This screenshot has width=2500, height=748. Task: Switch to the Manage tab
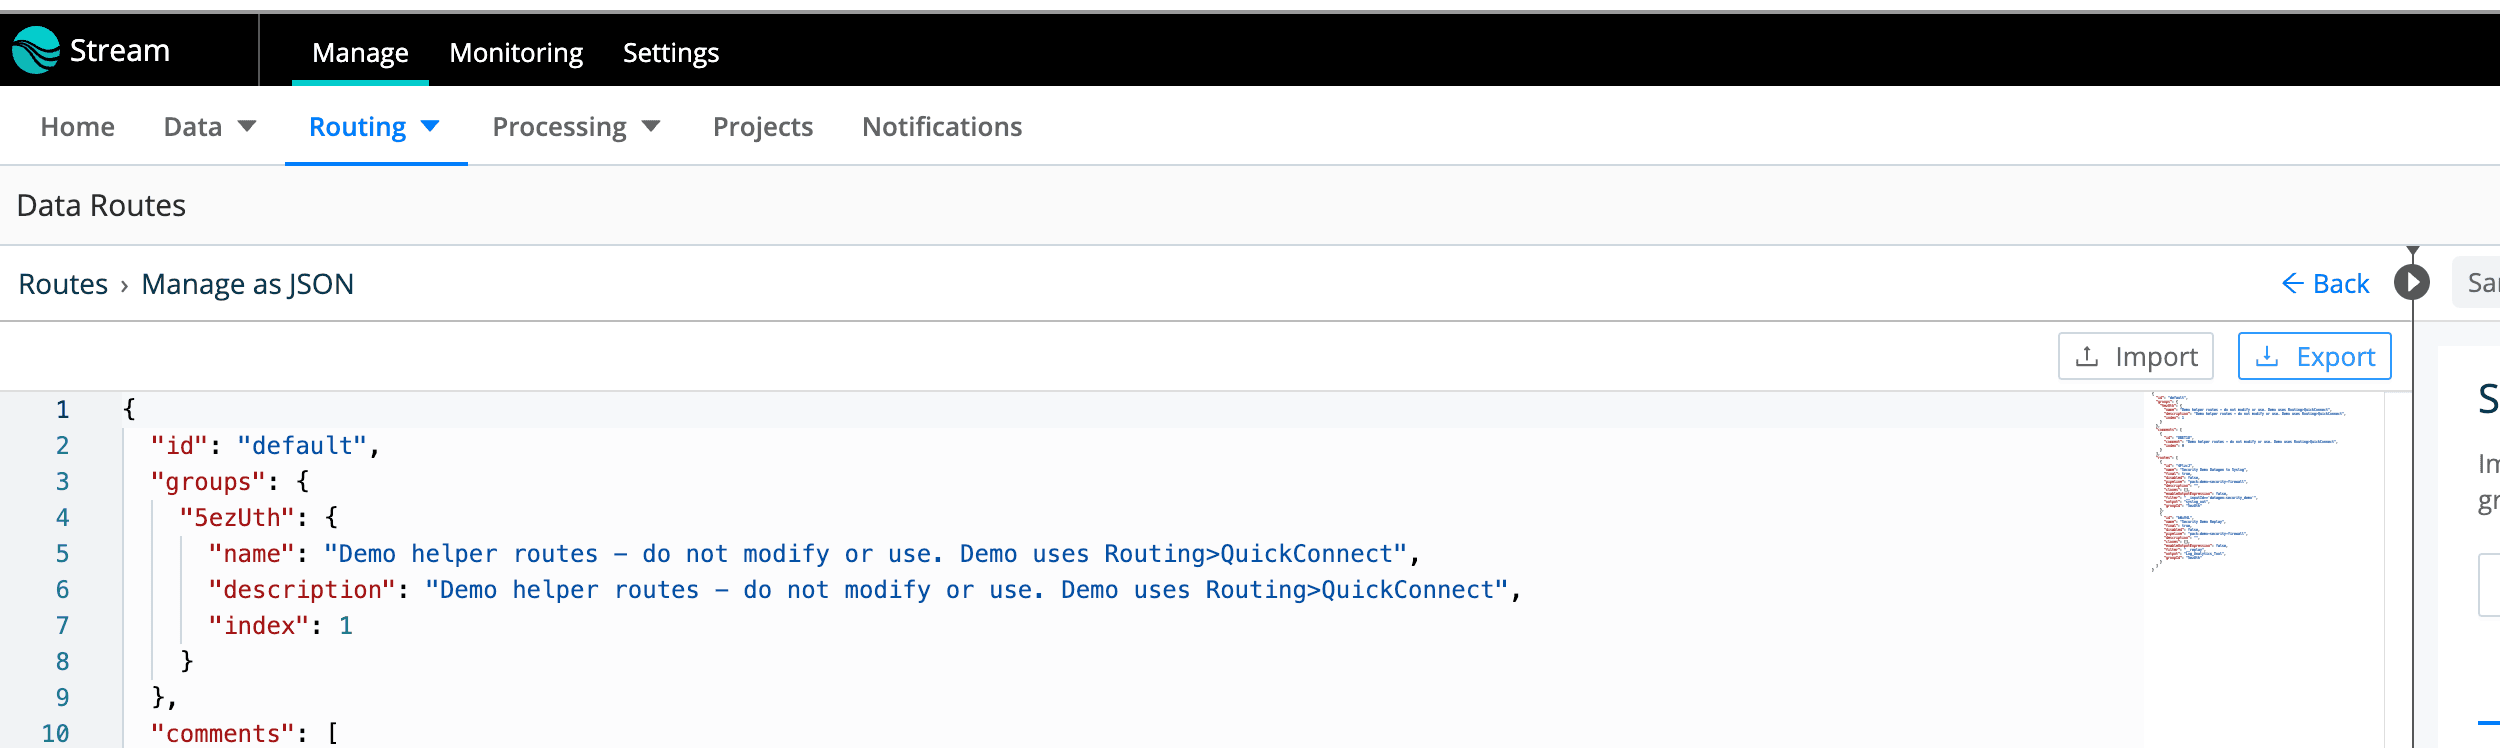pyautogui.click(x=360, y=52)
